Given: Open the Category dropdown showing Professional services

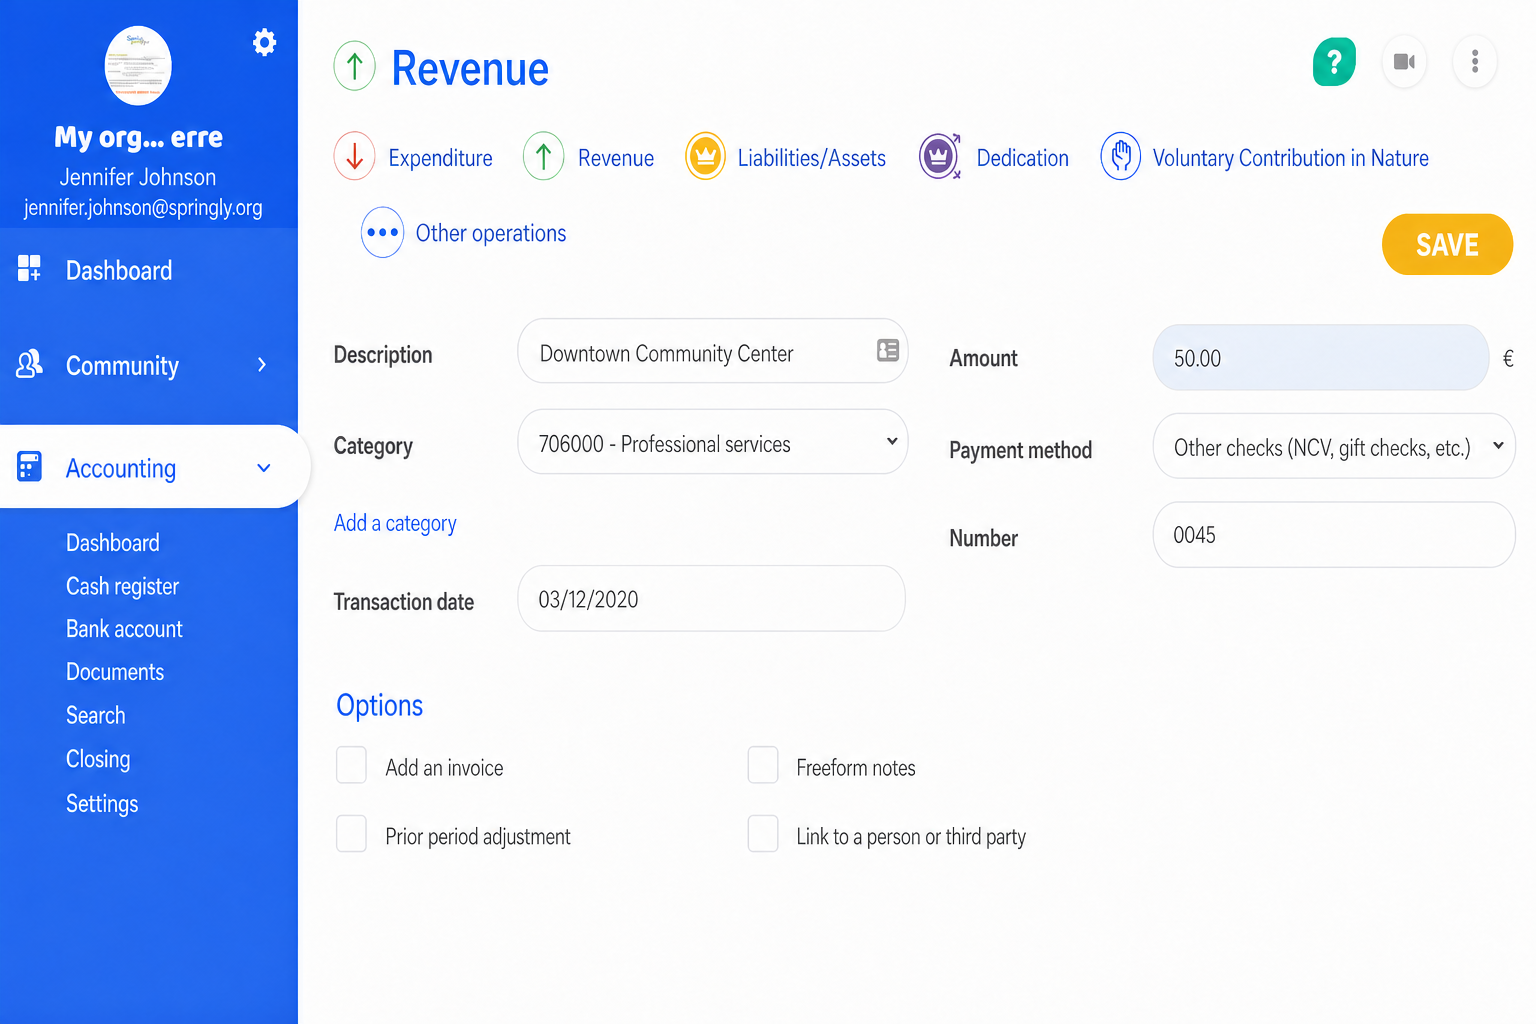Looking at the screenshot, I should point(713,442).
